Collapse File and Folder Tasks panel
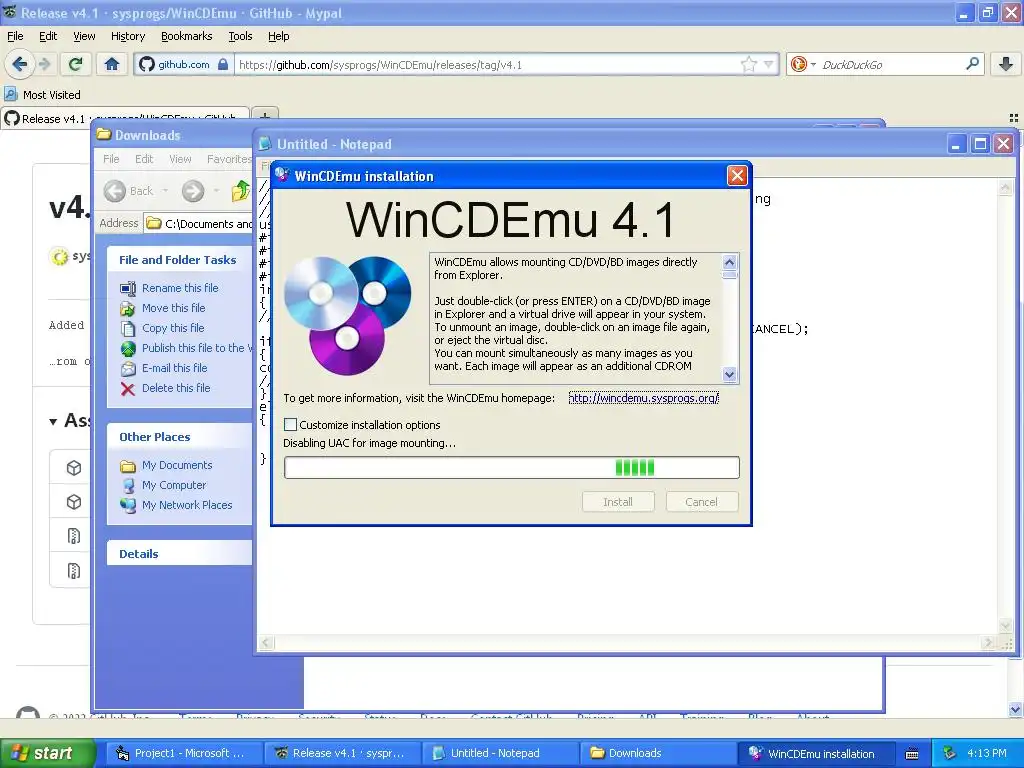This screenshot has width=1024, height=768. tap(178, 260)
